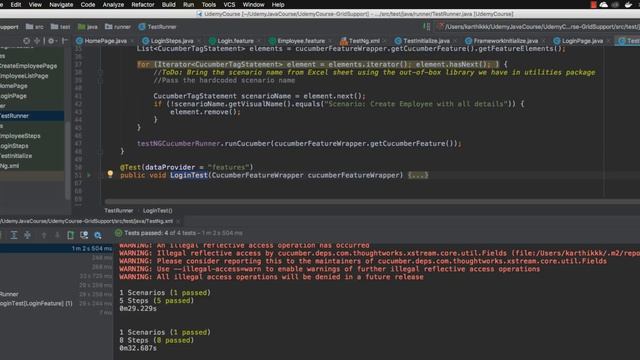Click the scroll-from-source target icon in project panel

point(27,41)
